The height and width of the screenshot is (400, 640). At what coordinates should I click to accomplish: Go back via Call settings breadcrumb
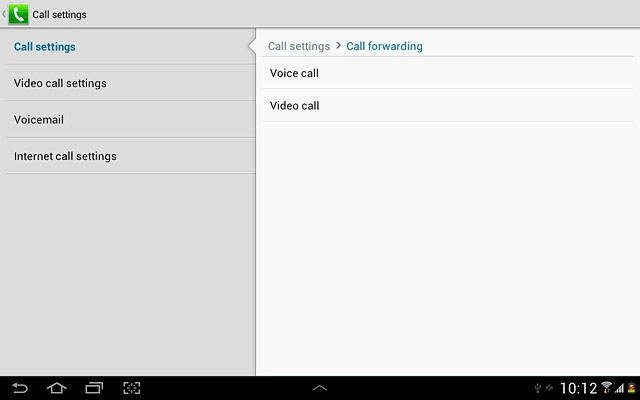point(299,46)
